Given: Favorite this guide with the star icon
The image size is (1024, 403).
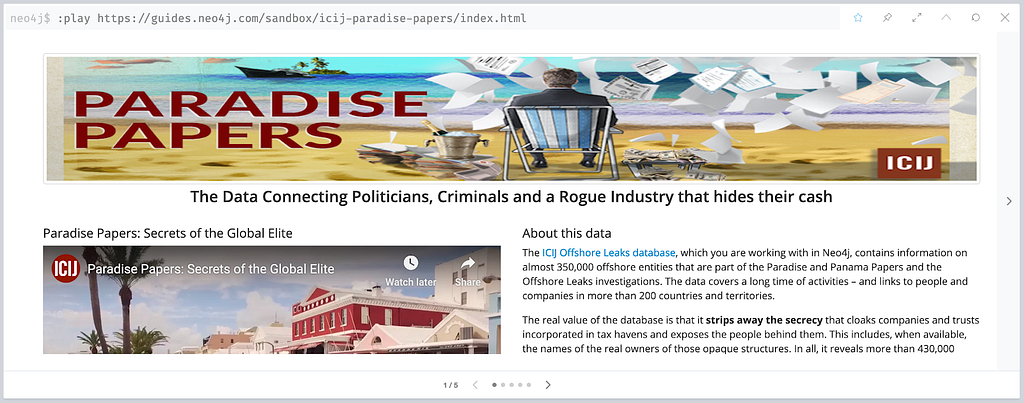Looking at the screenshot, I should [x=858, y=18].
